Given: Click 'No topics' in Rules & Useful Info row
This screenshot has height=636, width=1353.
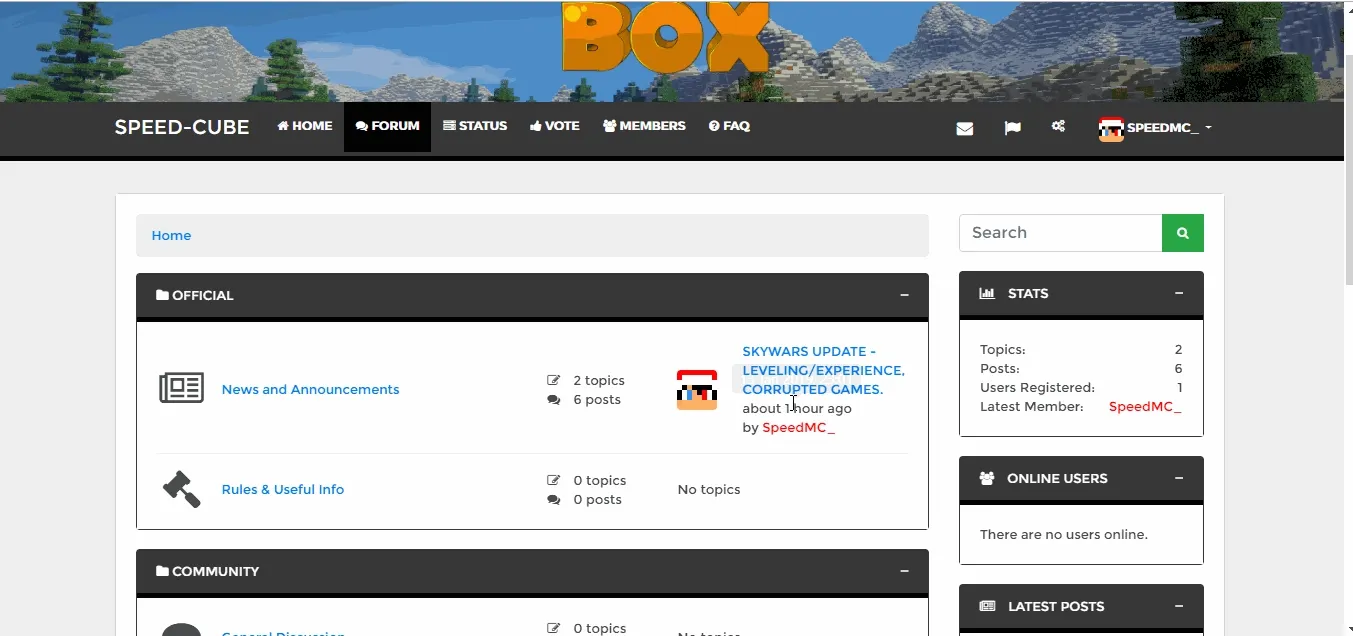Looking at the screenshot, I should pyautogui.click(x=709, y=489).
